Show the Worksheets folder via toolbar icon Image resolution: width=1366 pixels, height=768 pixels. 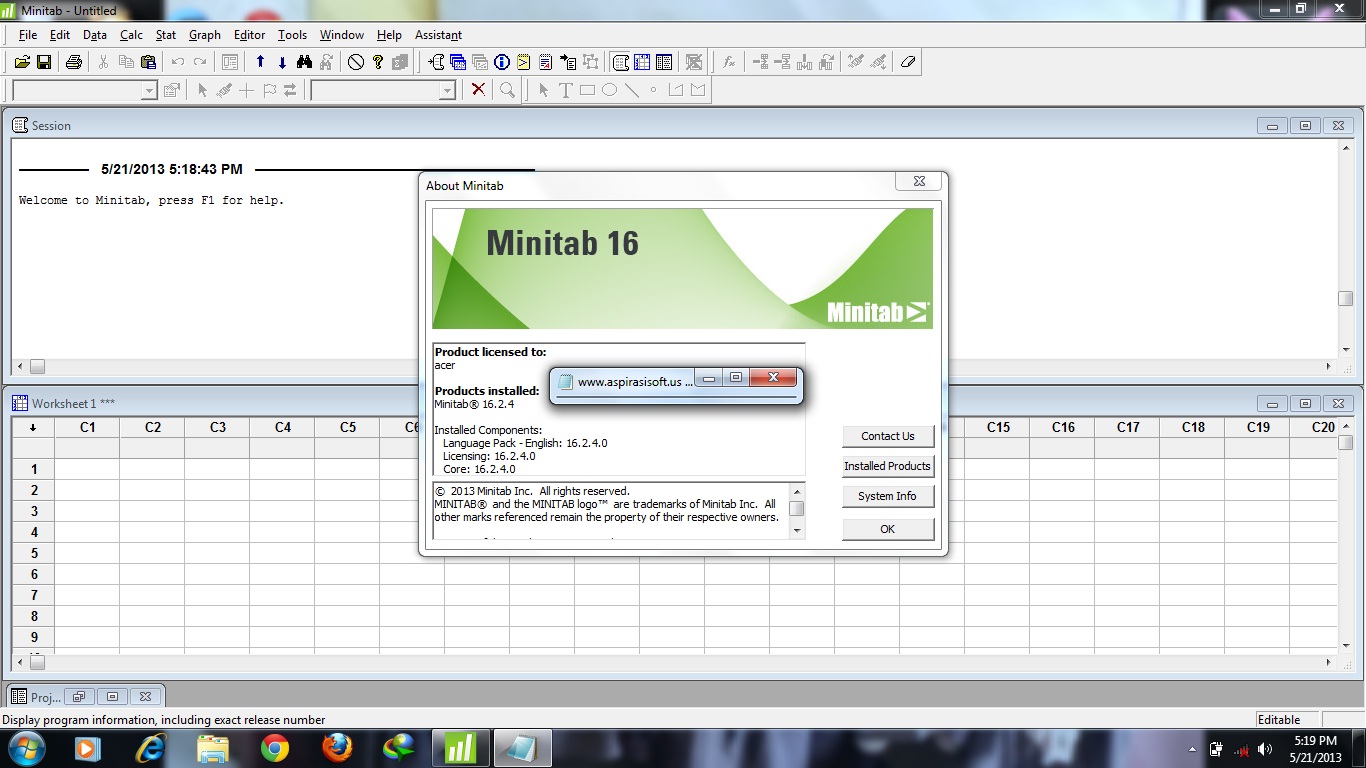458,62
